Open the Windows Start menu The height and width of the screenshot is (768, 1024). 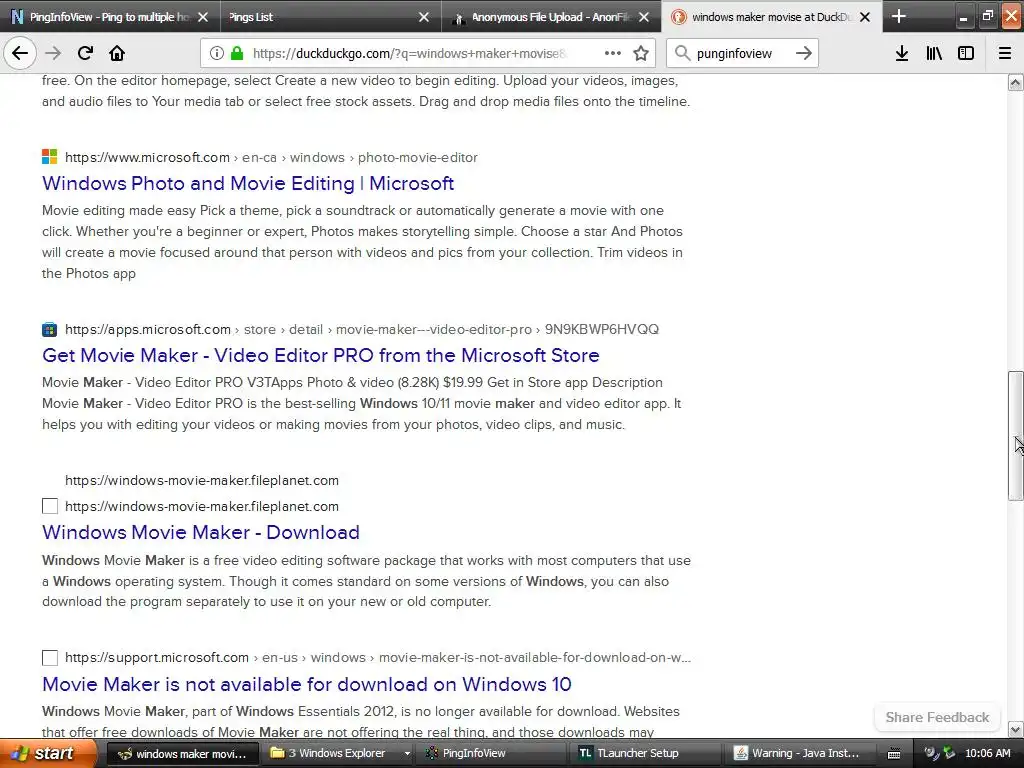point(48,753)
